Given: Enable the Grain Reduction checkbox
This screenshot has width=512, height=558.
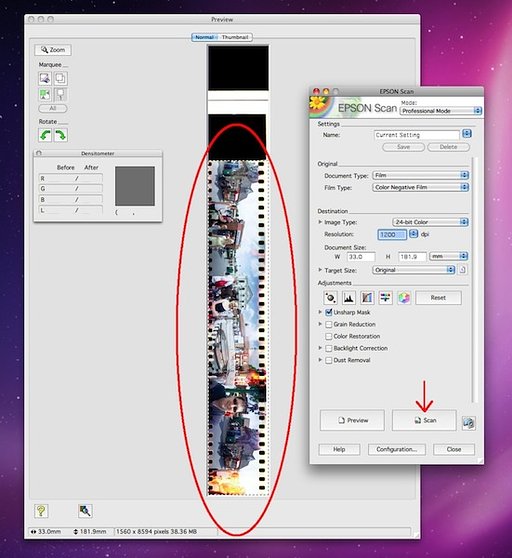Looking at the screenshot, I should 329,325.
